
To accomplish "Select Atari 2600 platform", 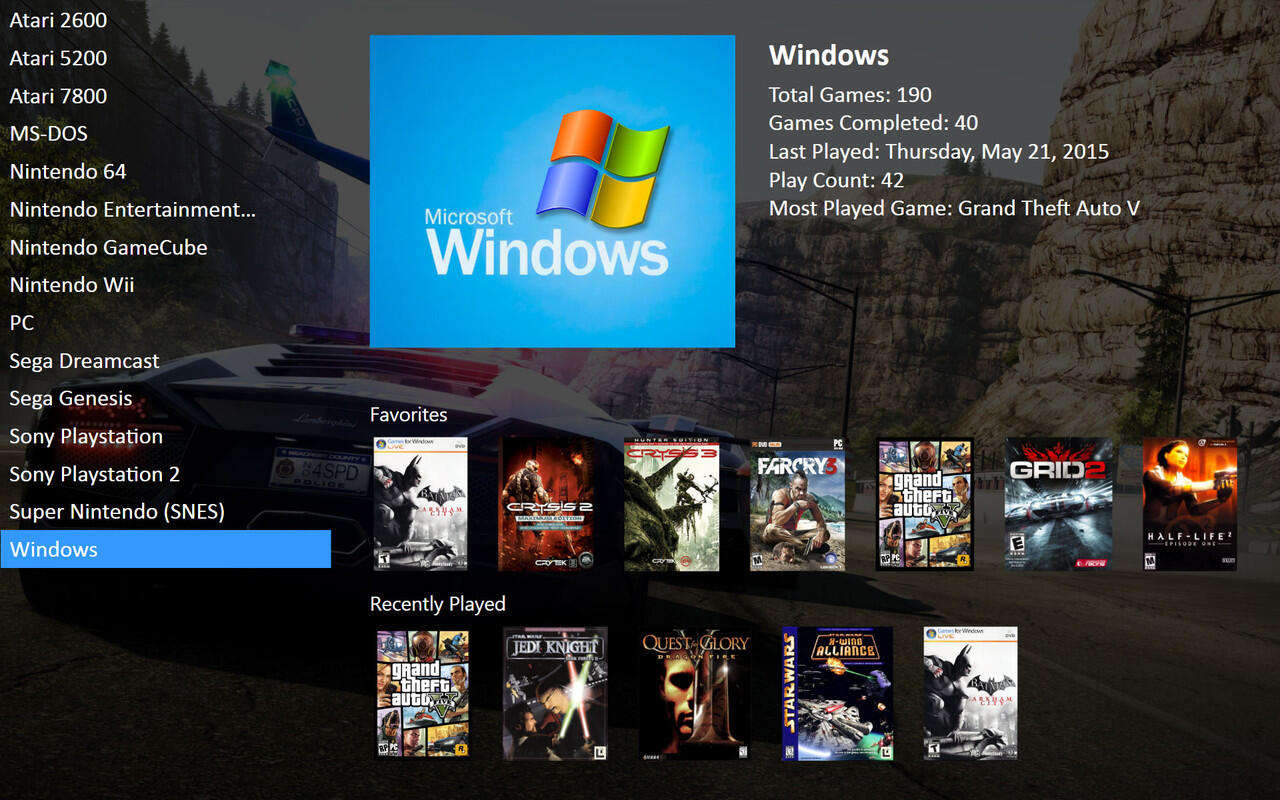I will point(166,20).
